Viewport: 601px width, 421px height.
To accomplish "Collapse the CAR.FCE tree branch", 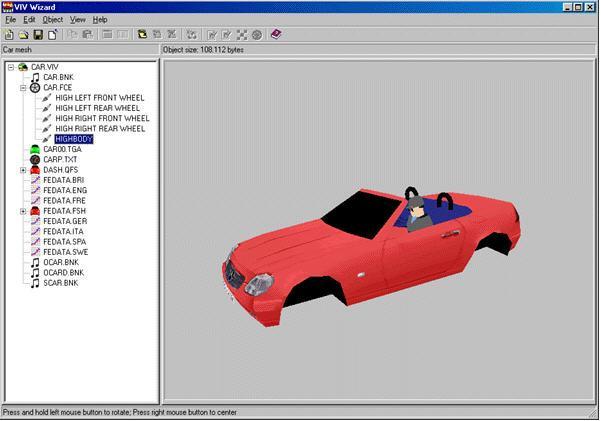I will (23, 87).
